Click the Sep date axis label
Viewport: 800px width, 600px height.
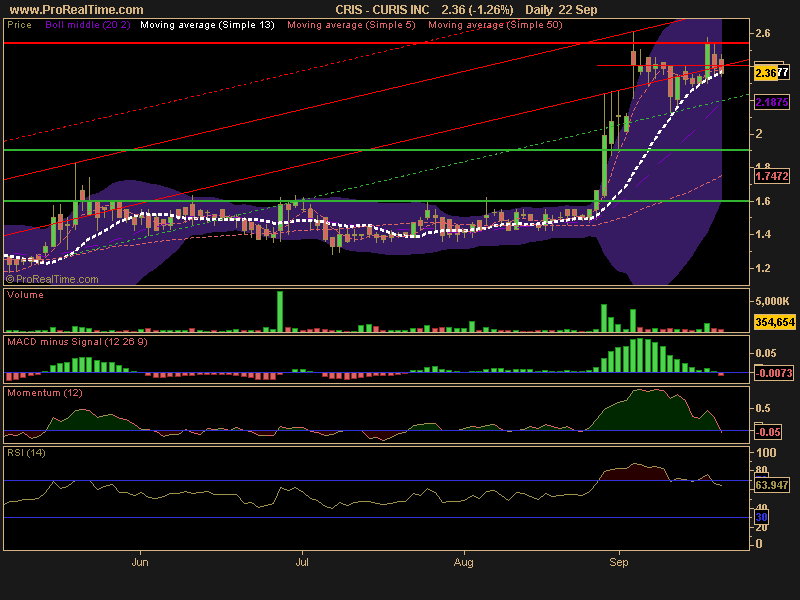coord(619,562)
